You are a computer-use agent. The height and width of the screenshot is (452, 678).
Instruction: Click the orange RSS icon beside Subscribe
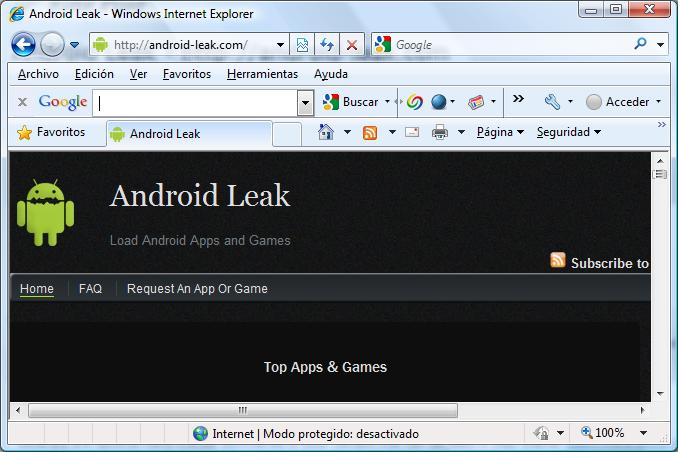pyautogui.click(x=557, y=260)
